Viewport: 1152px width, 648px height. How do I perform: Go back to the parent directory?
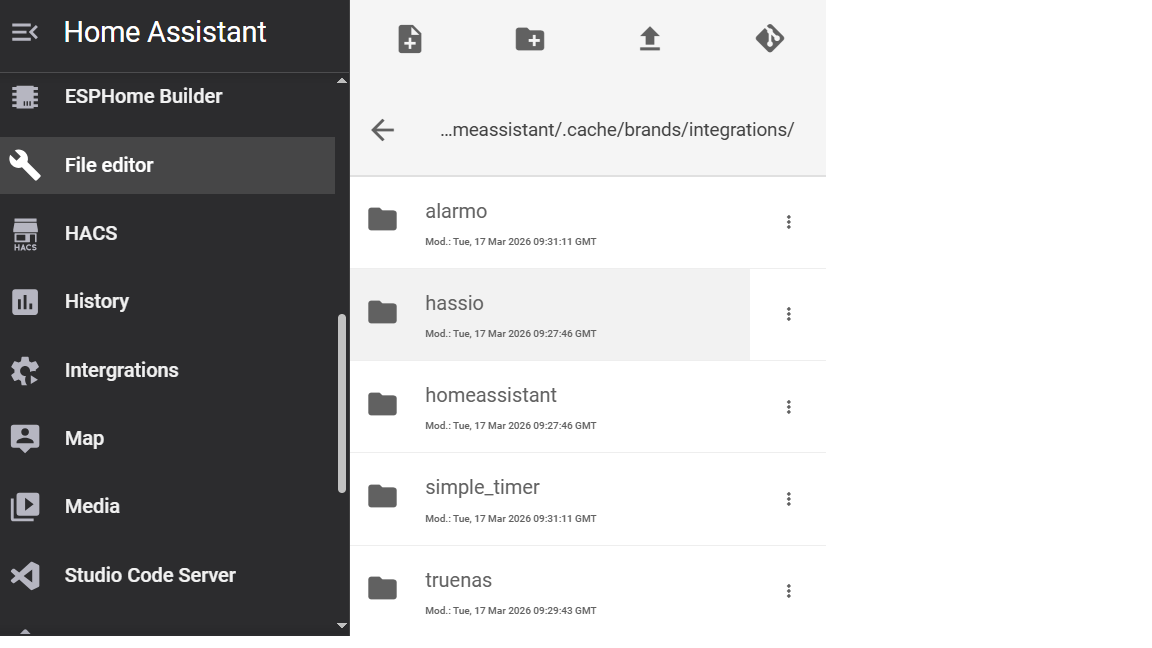point(382,130)
